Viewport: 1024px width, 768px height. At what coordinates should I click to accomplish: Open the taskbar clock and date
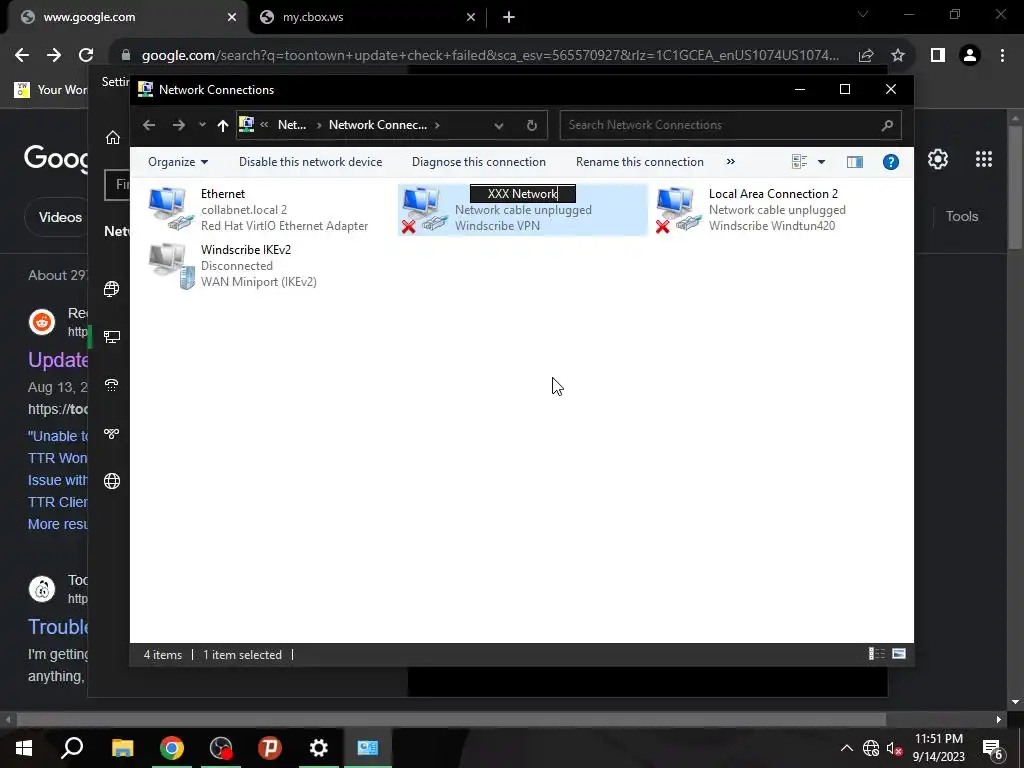point(938,748)
